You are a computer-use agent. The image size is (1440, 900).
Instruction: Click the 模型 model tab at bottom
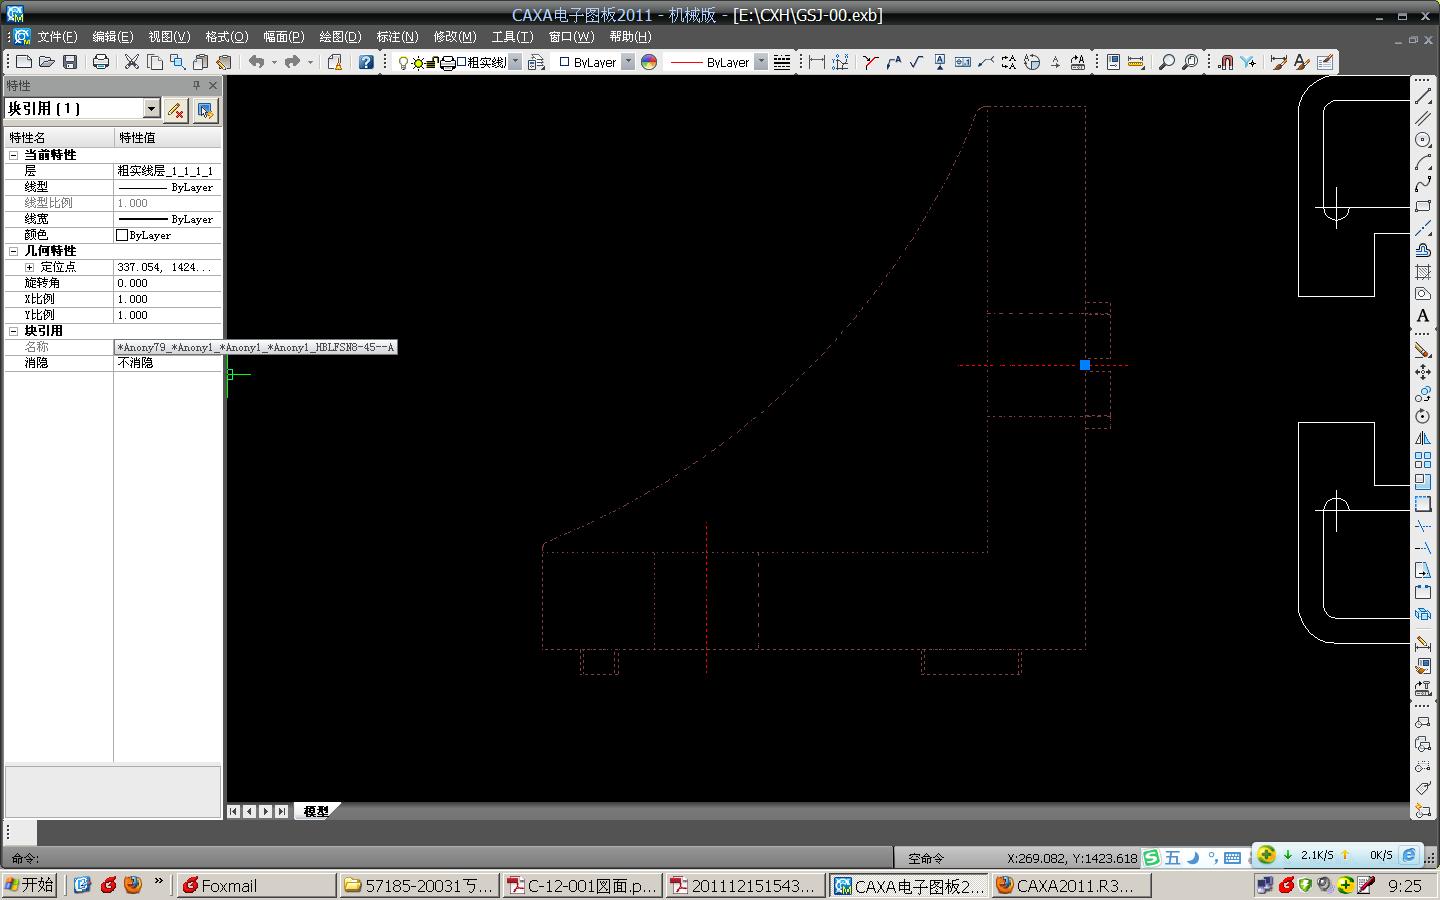pyautogui.click(x=316, y=811)
